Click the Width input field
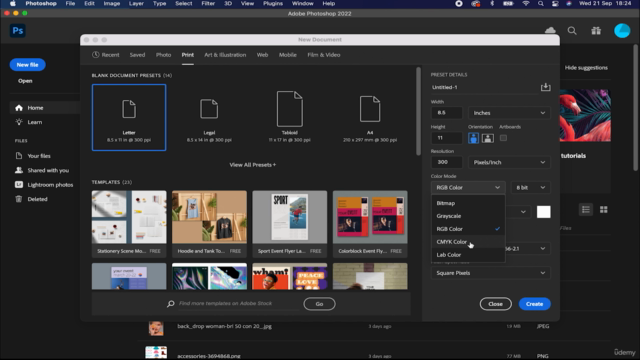This screenshot has height=360, width=640. click(447, 113)
